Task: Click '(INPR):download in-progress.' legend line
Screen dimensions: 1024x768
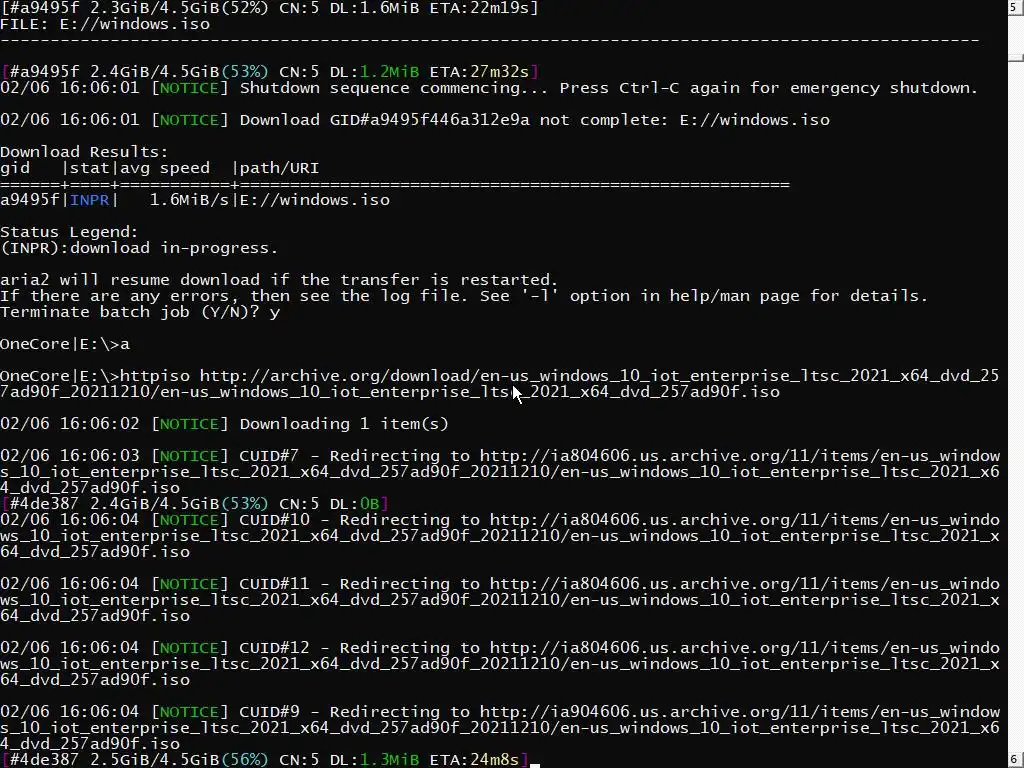Action: (x=139, y=248)
